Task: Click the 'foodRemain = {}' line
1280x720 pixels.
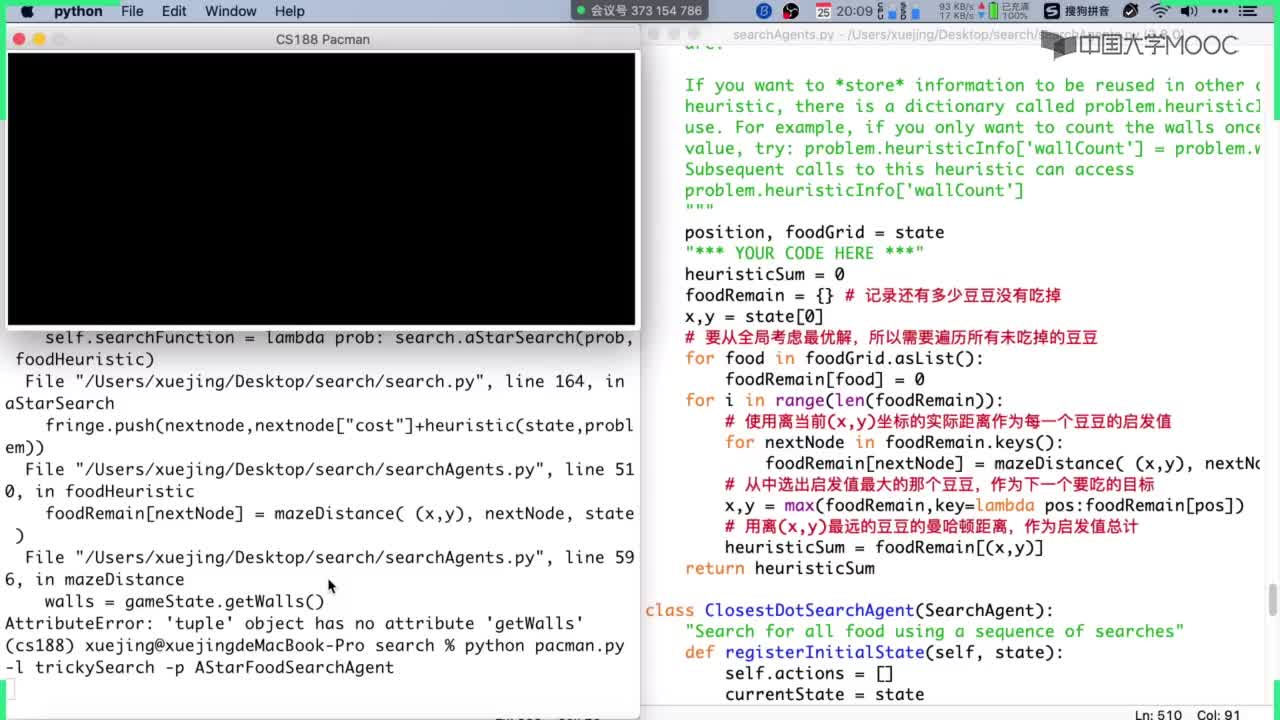Action: [759, 295]
